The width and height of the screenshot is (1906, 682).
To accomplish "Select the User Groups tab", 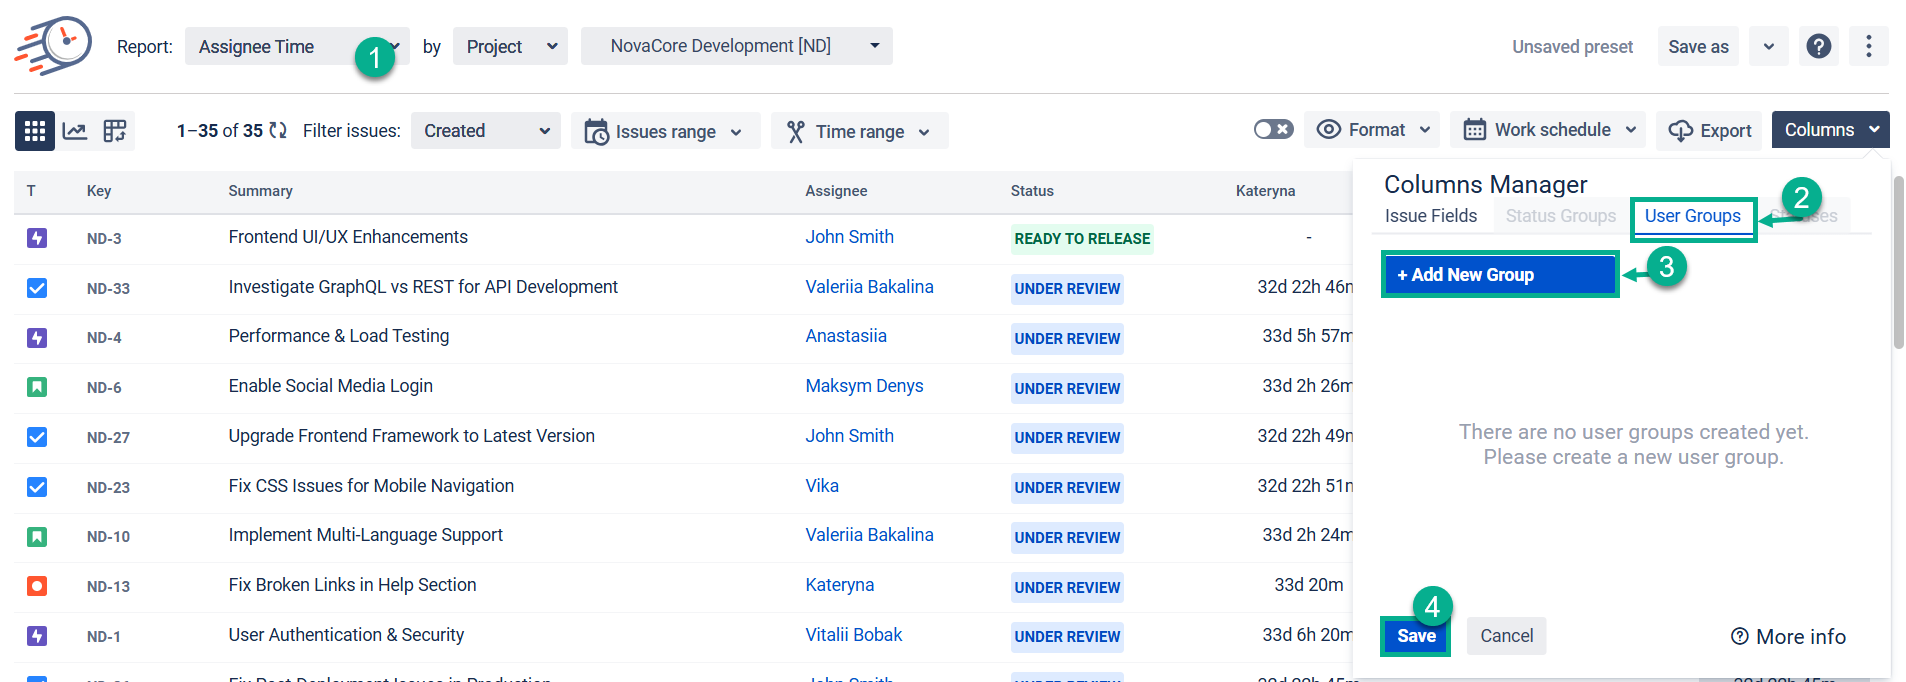I will pyautogui.click(x=1692, y=216).
